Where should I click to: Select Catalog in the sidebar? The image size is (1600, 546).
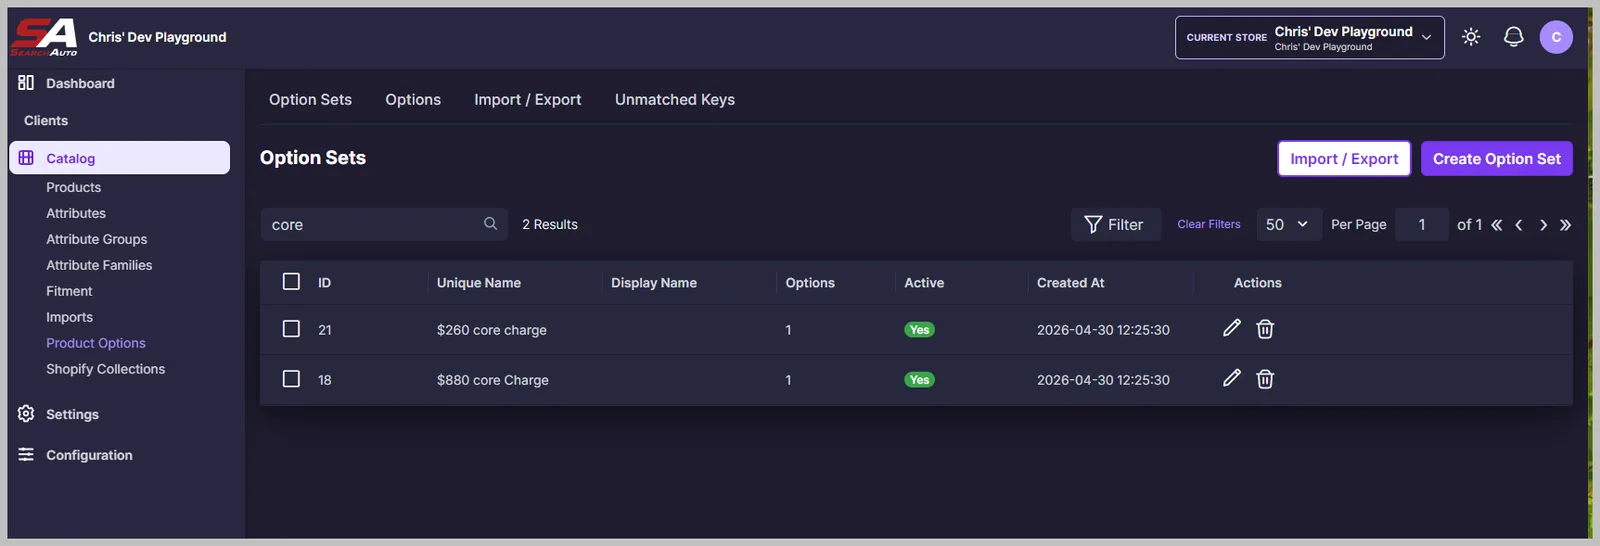coord(119,158)
